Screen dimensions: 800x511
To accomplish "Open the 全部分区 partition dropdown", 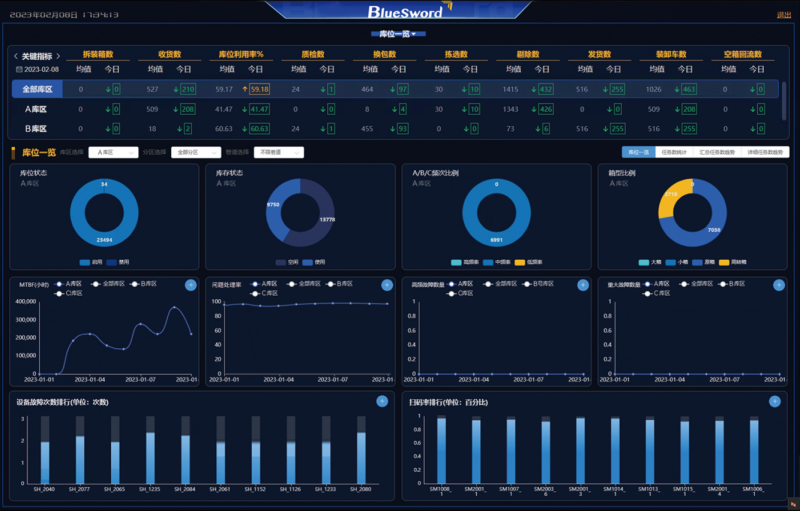I will tap(194, 152).
